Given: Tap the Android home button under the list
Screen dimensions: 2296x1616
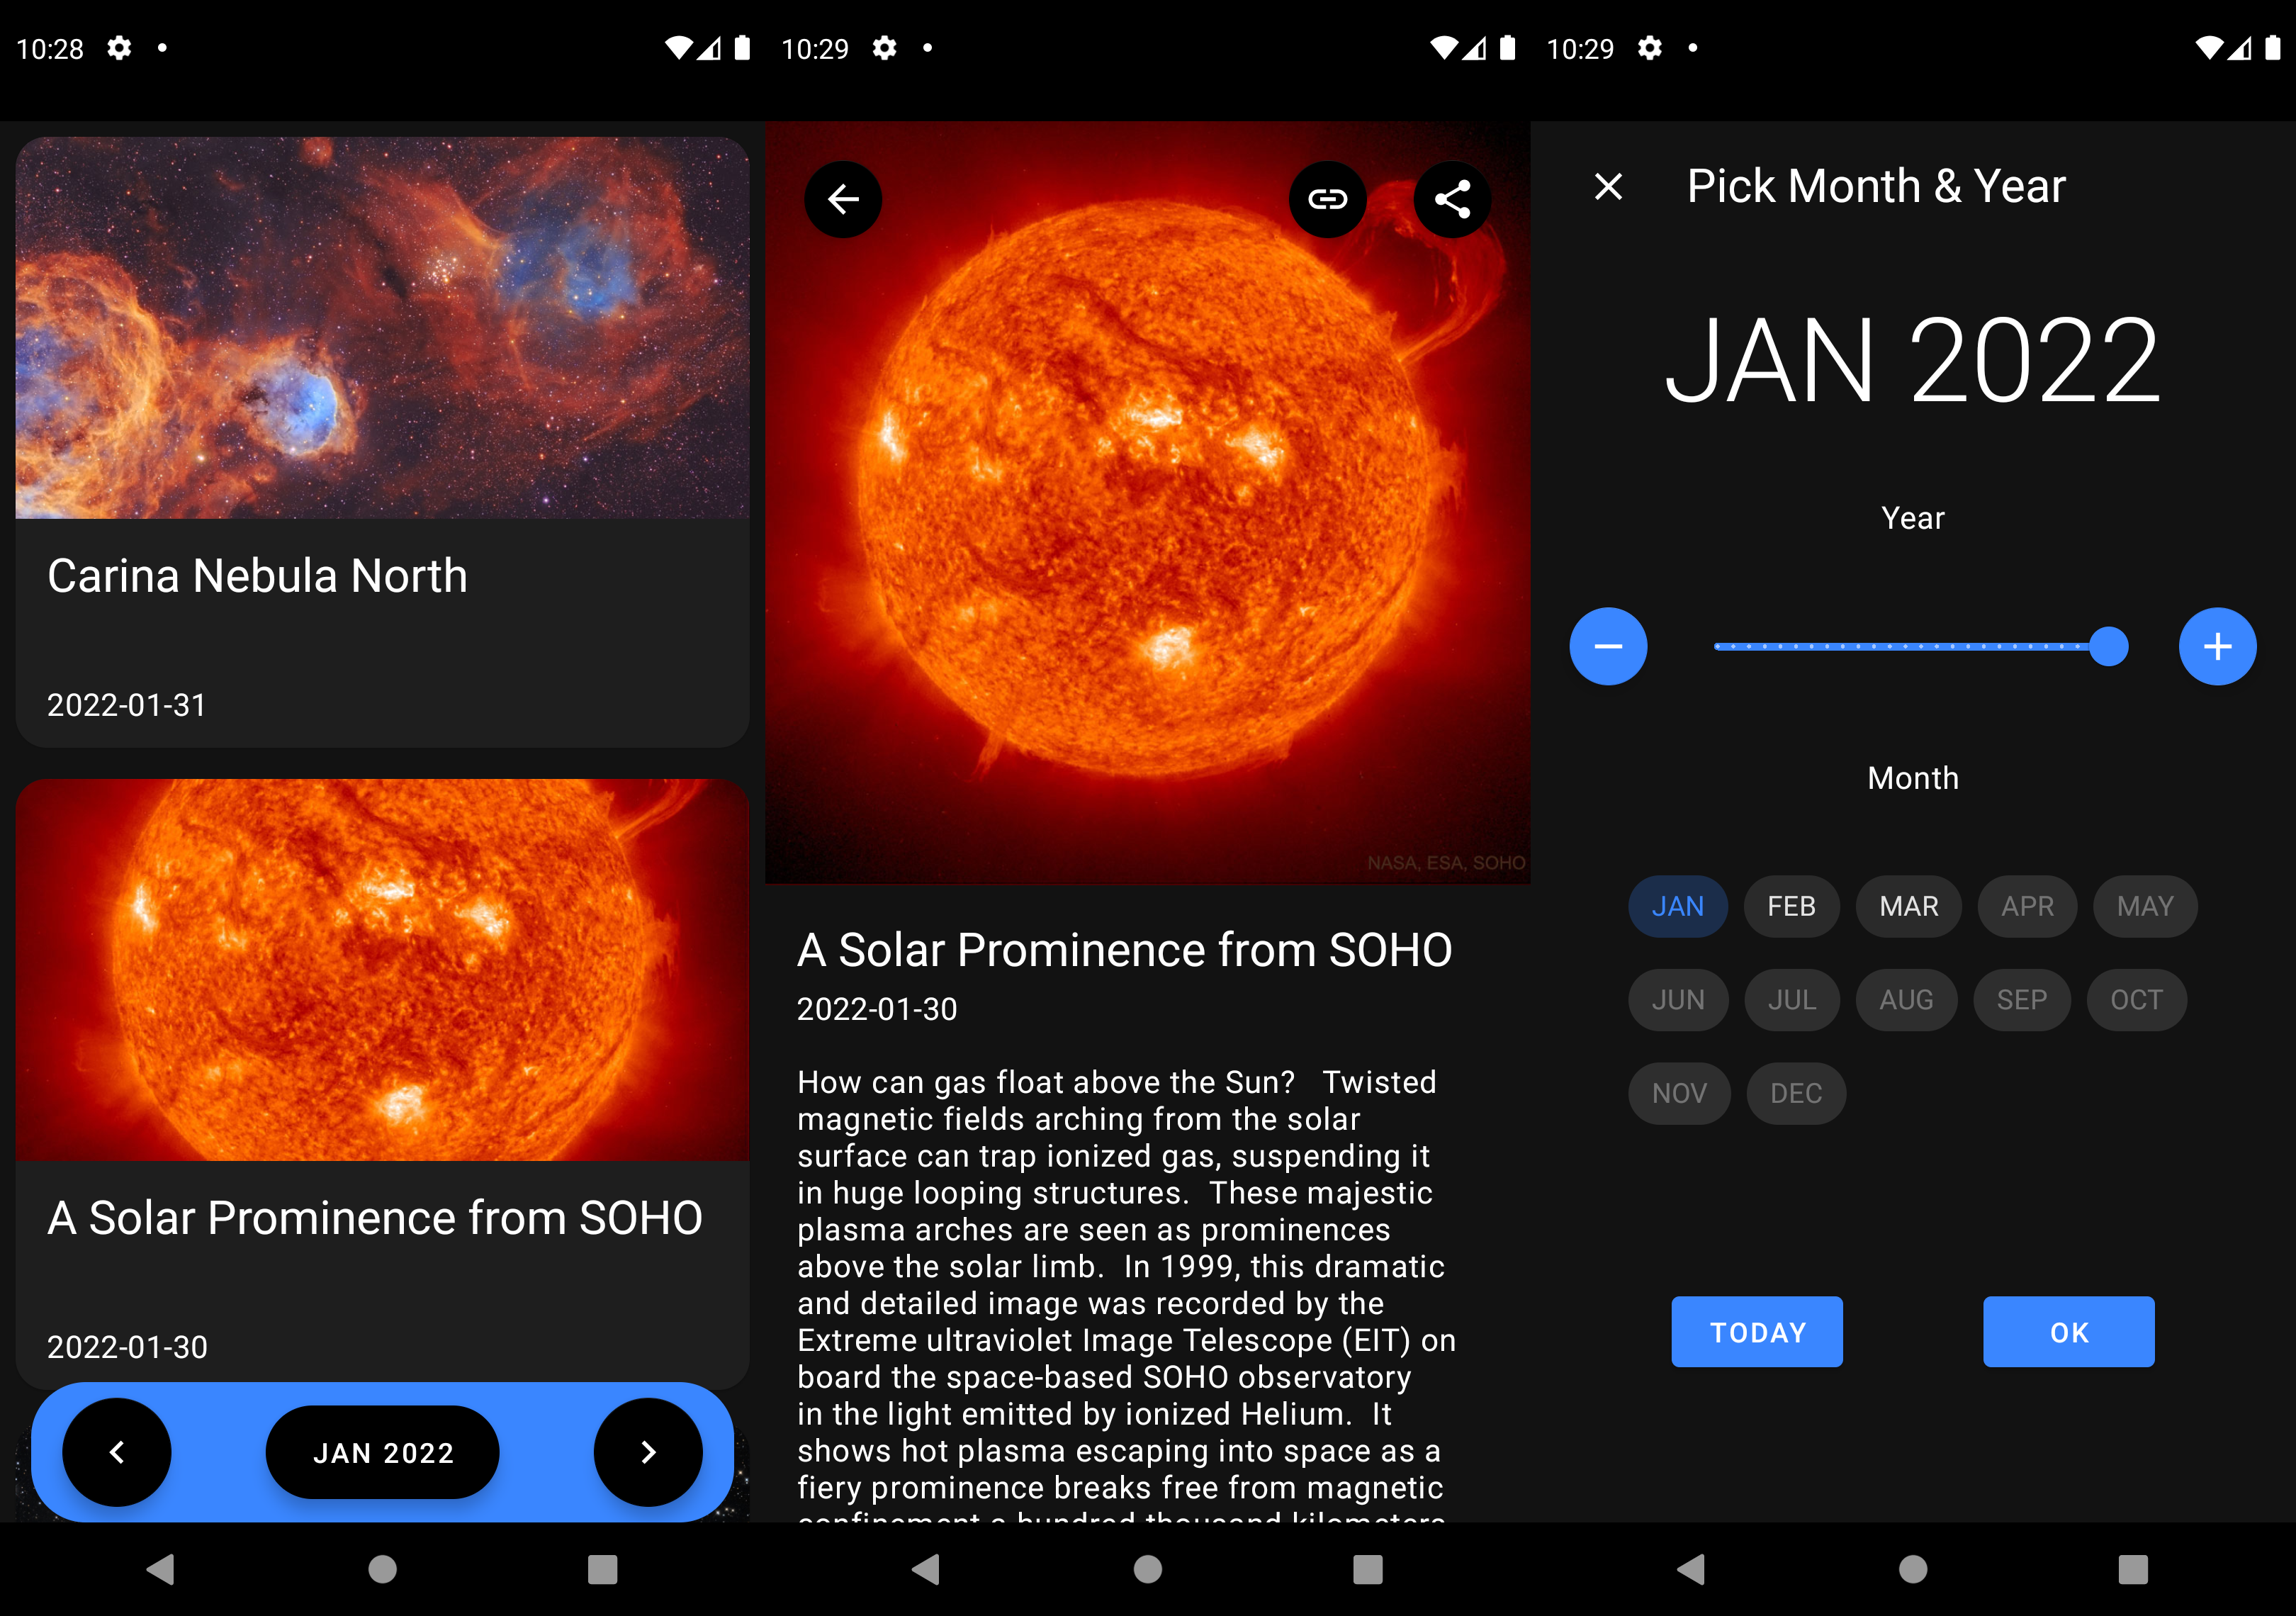Looking at the screenshot, I should (x=382, y=1568).
